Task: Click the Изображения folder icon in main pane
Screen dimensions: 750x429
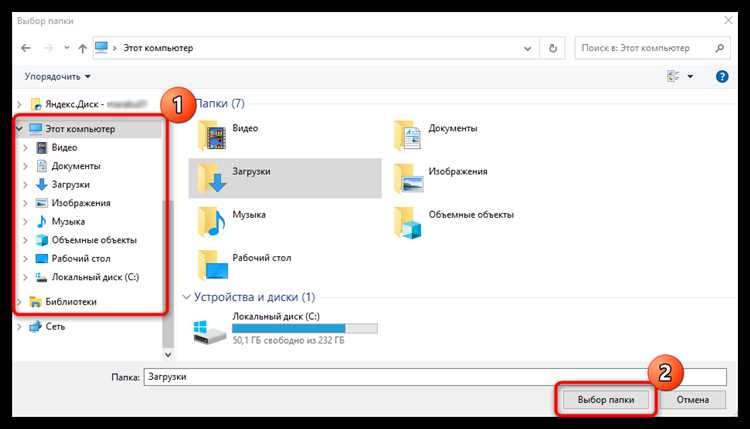Action: (x=408, y=178)
